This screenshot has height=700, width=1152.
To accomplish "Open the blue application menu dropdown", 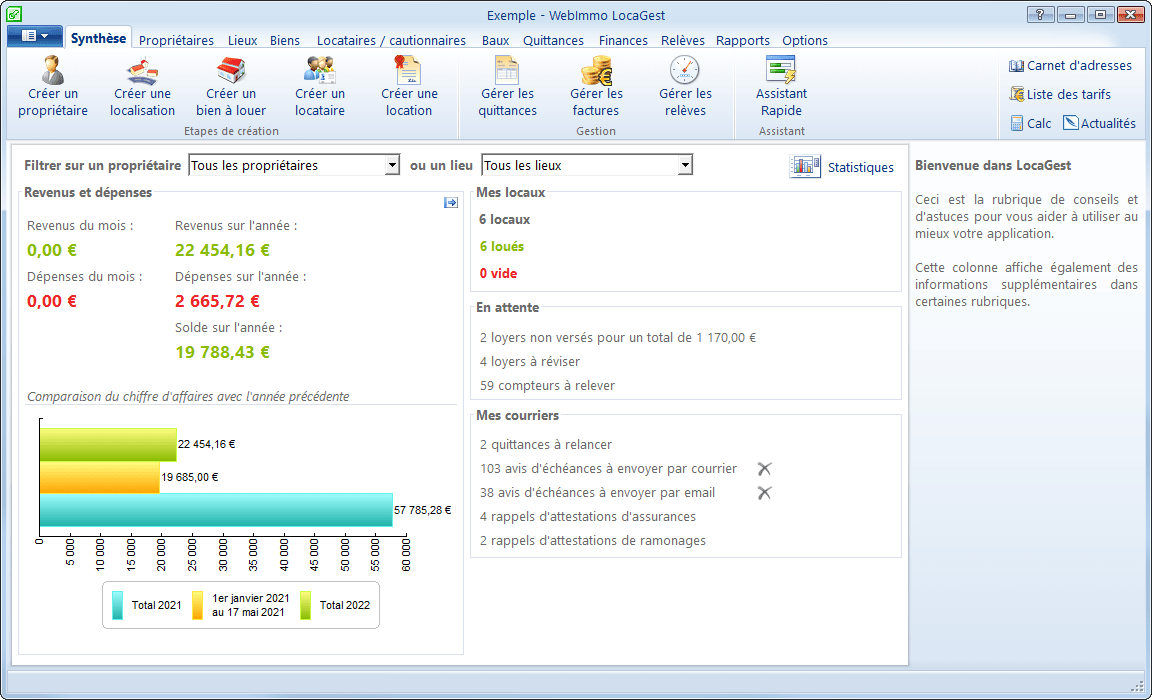I will tap(35, 36).
